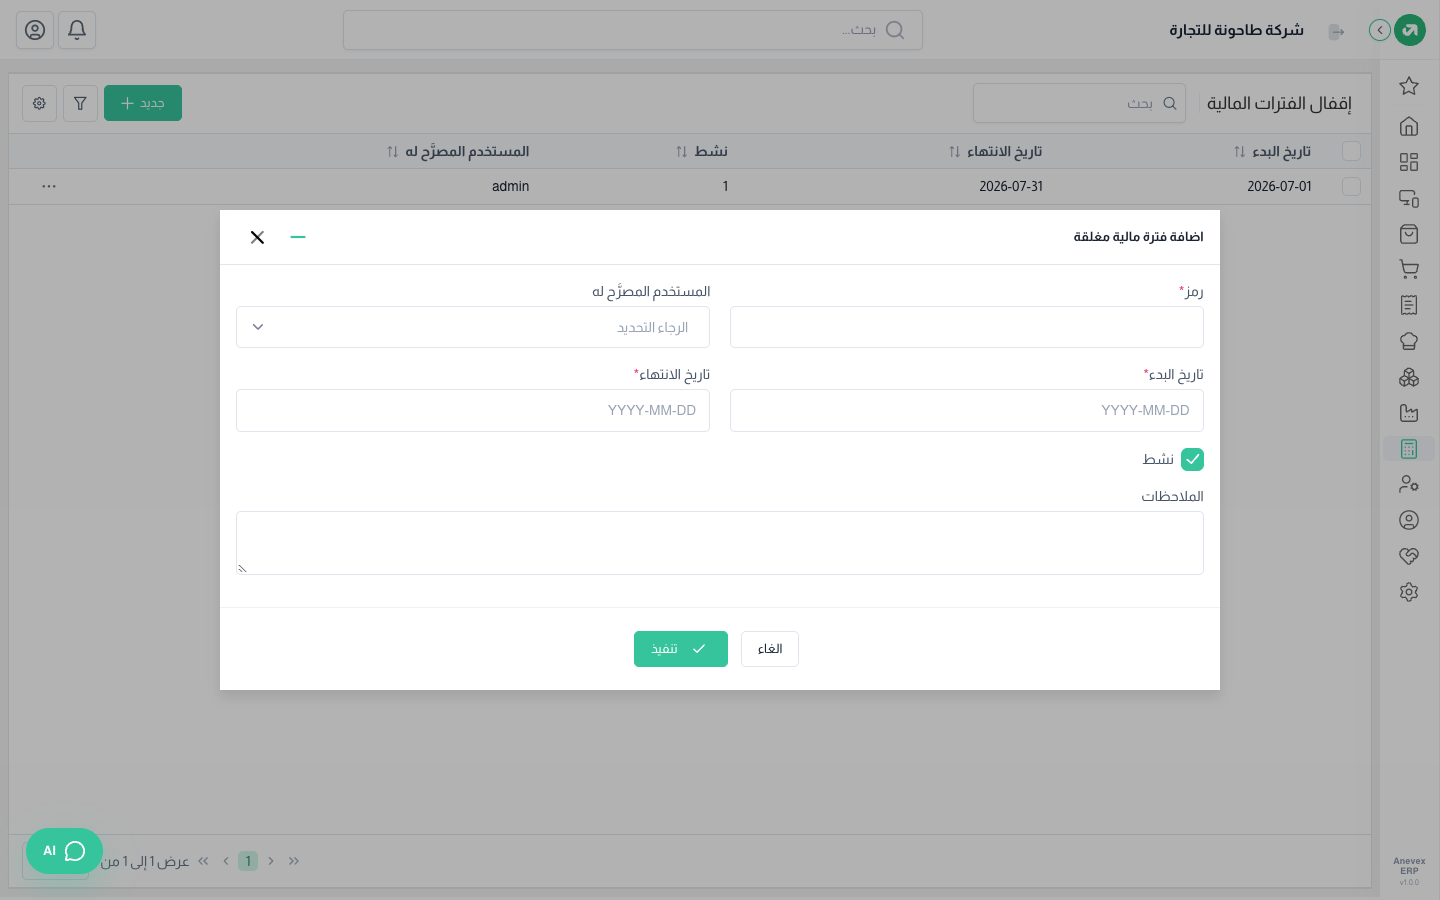Focus the رمز code input field
This screenshot has height=900, width=1440.
coord(967,327)
